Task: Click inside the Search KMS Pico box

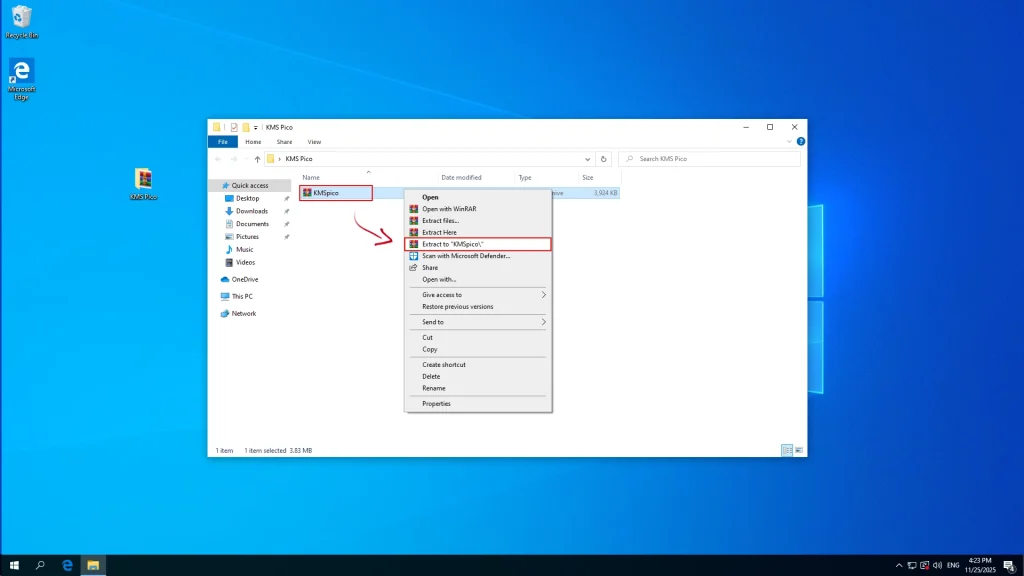Action: click(700, 158)
